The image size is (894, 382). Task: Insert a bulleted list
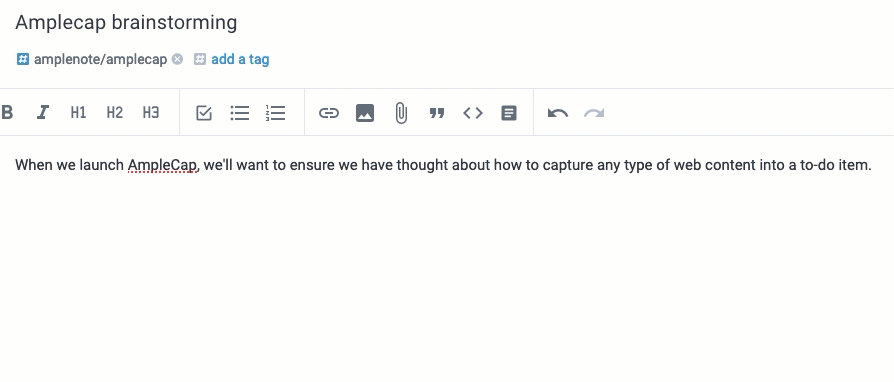point(240,113)
